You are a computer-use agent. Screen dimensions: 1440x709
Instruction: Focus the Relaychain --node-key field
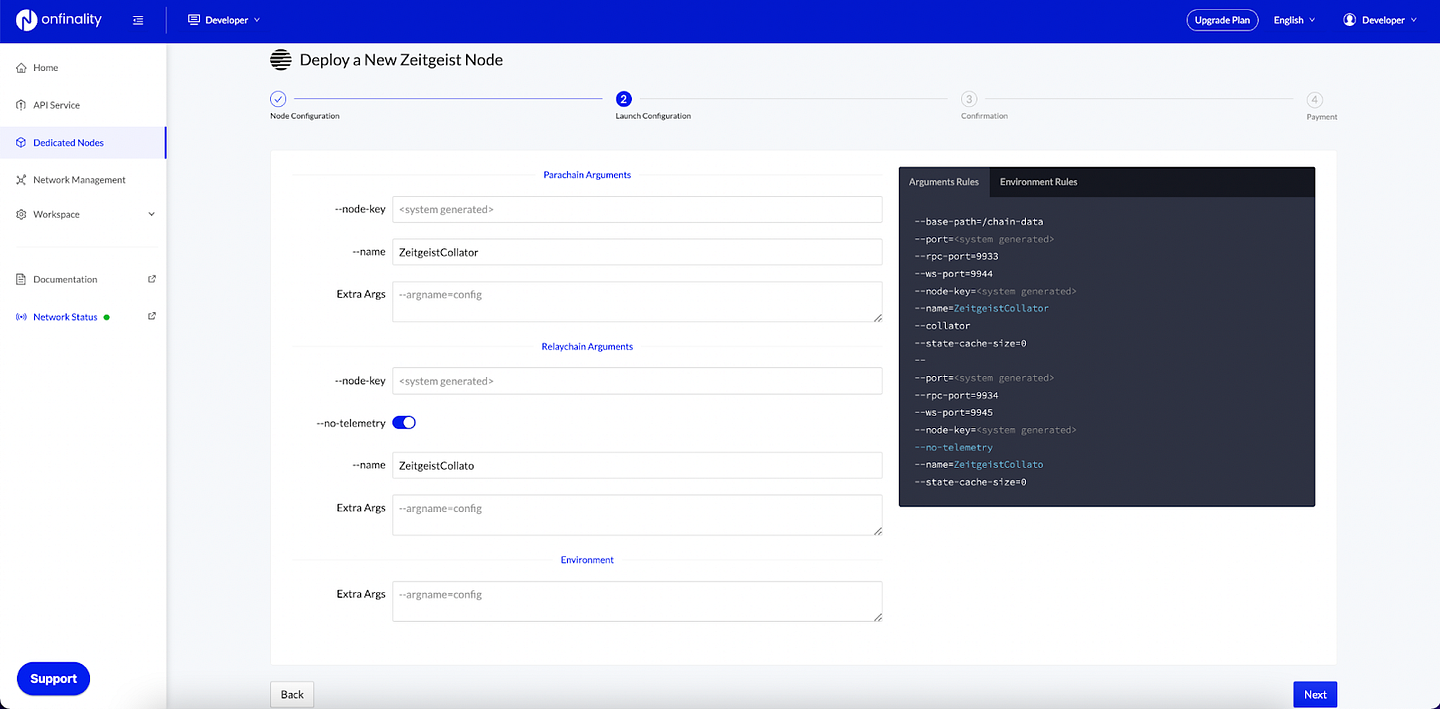click(637, 381)
